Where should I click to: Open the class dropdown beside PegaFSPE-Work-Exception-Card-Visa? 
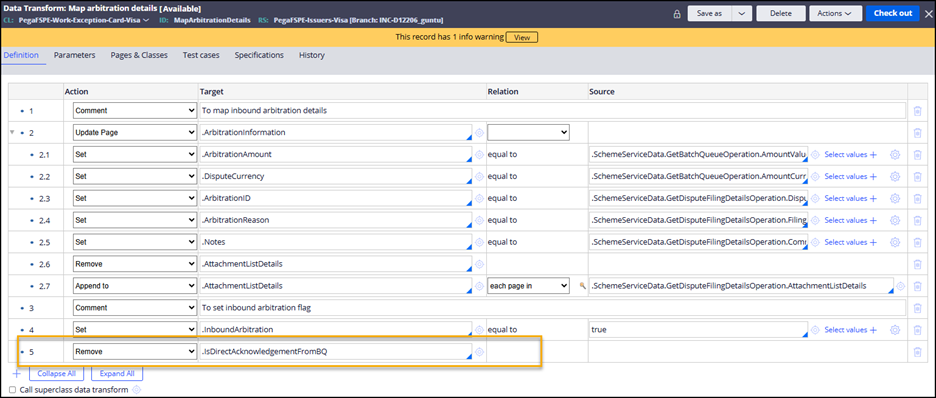coord(146,20)
